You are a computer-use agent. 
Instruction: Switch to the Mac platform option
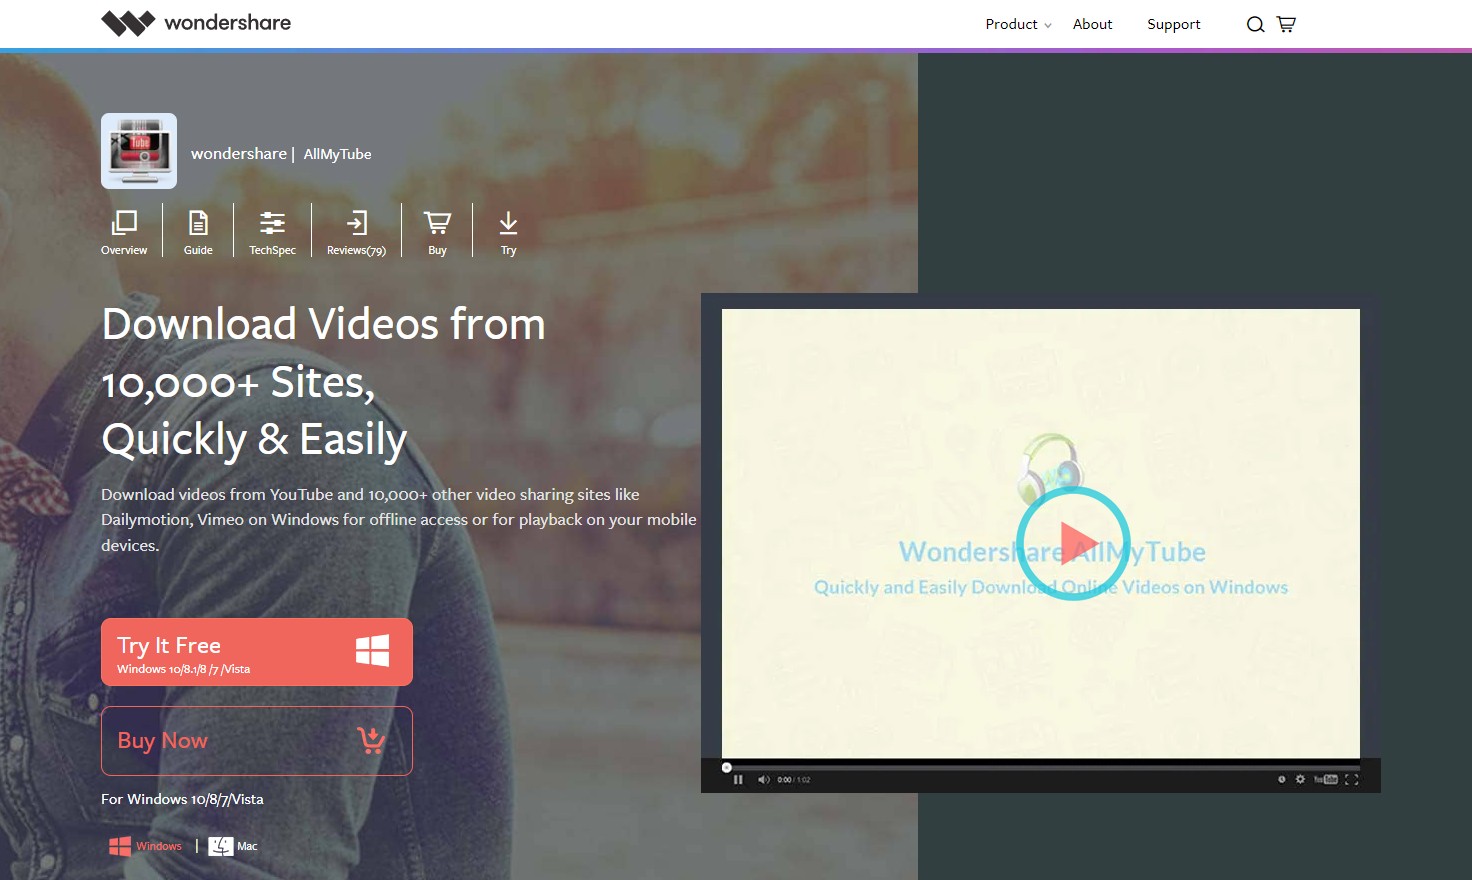pos(233,846)
